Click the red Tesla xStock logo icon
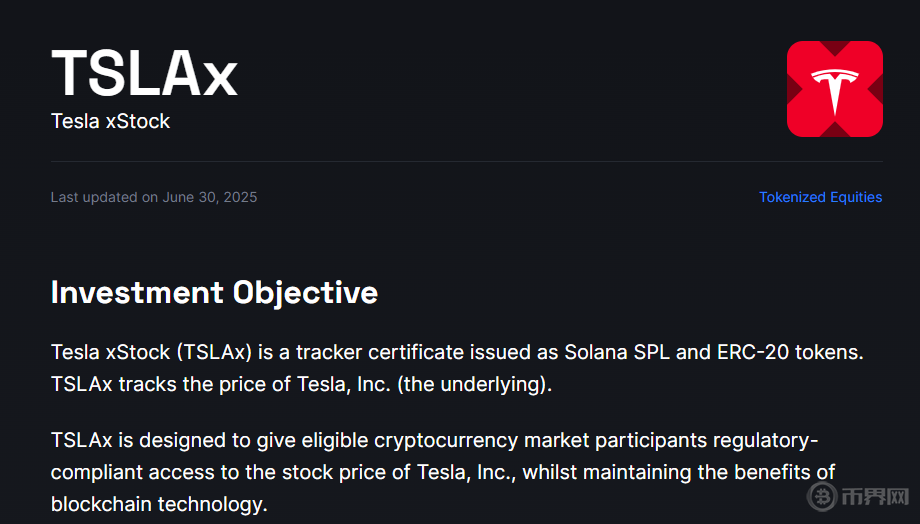920x524 pixels. [834, 89]
